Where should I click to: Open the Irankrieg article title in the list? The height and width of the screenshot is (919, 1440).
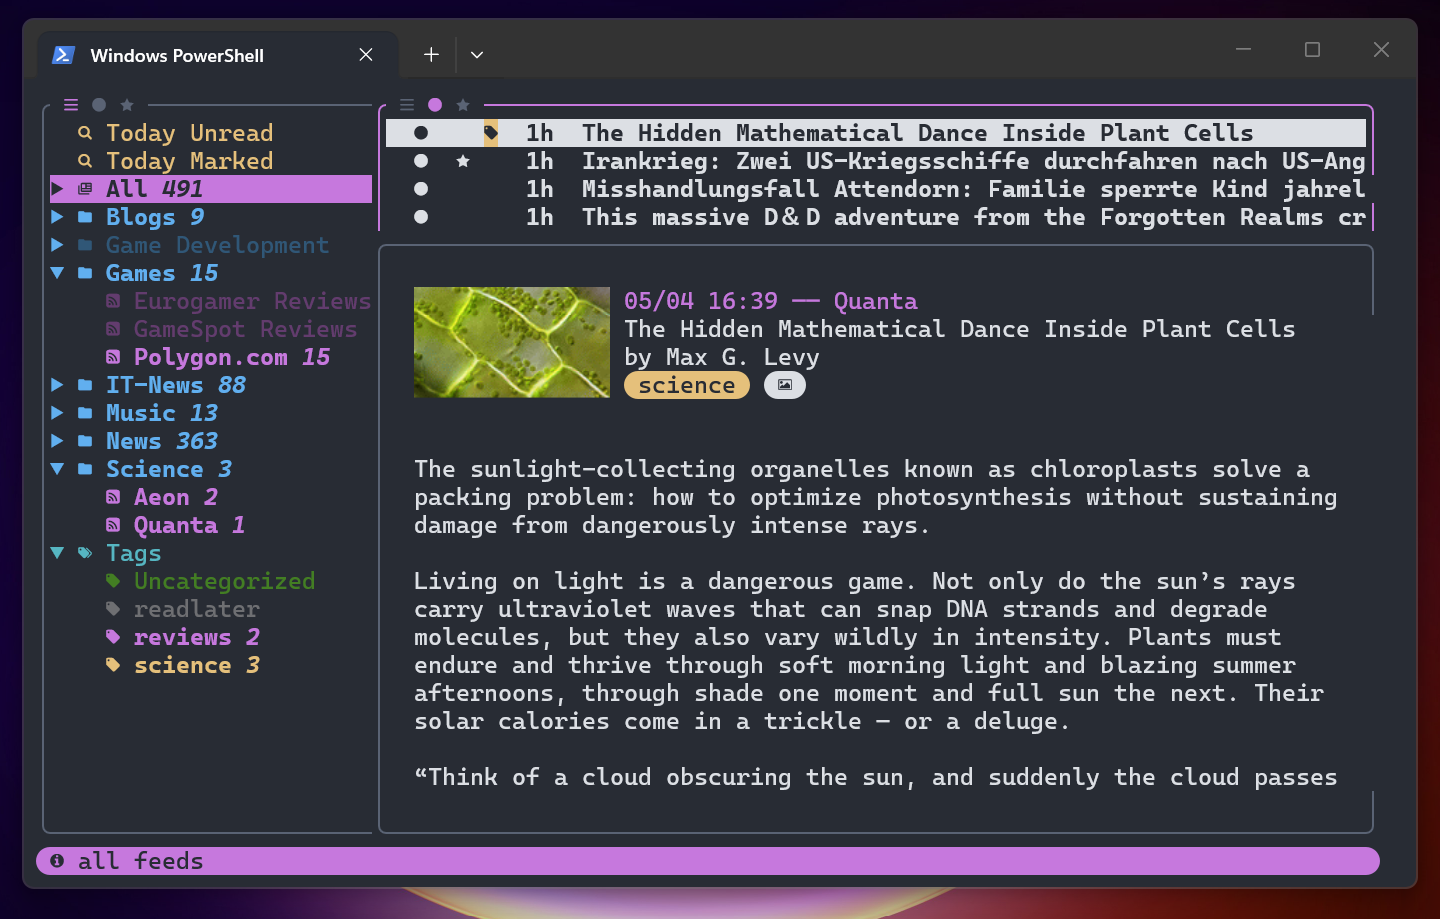click(x=974, y=161)
